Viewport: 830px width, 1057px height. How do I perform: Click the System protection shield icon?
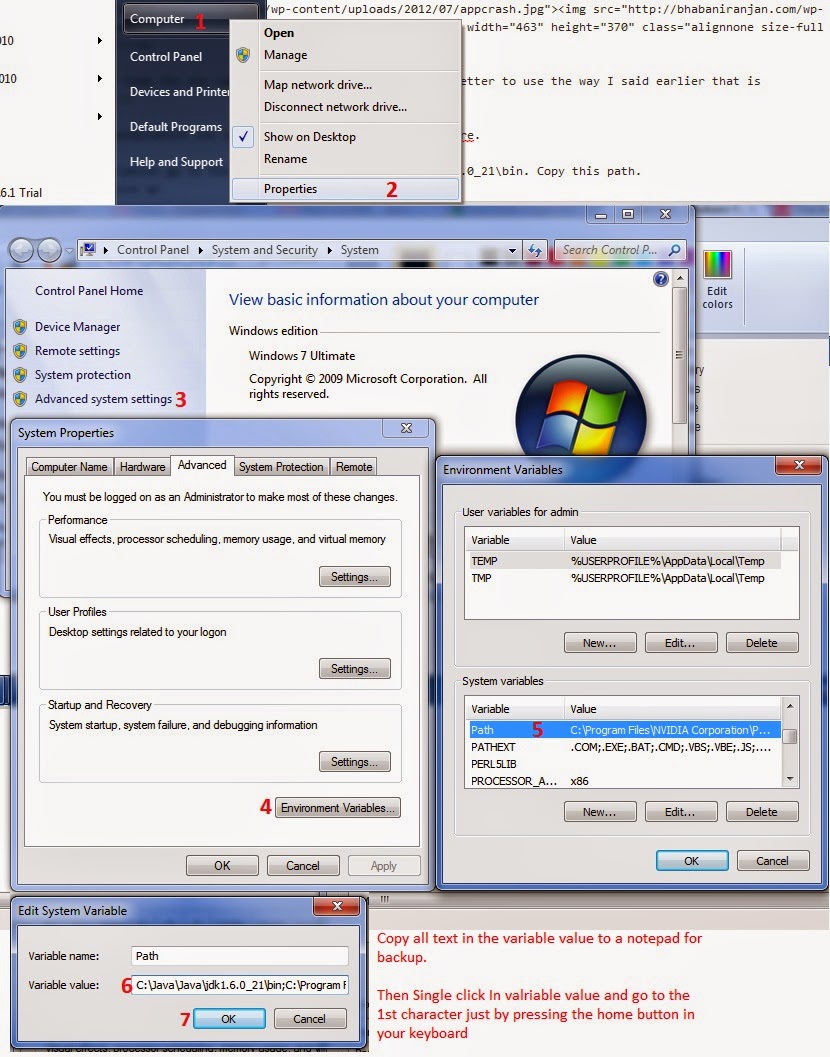pyautogui.click(x=20, y=375)
